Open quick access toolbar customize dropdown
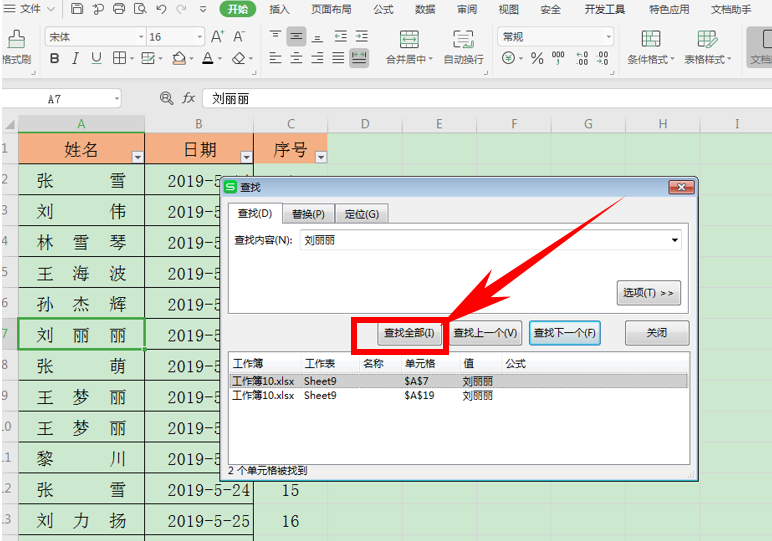This screenshot has width=772, height=541. [203, 9]
